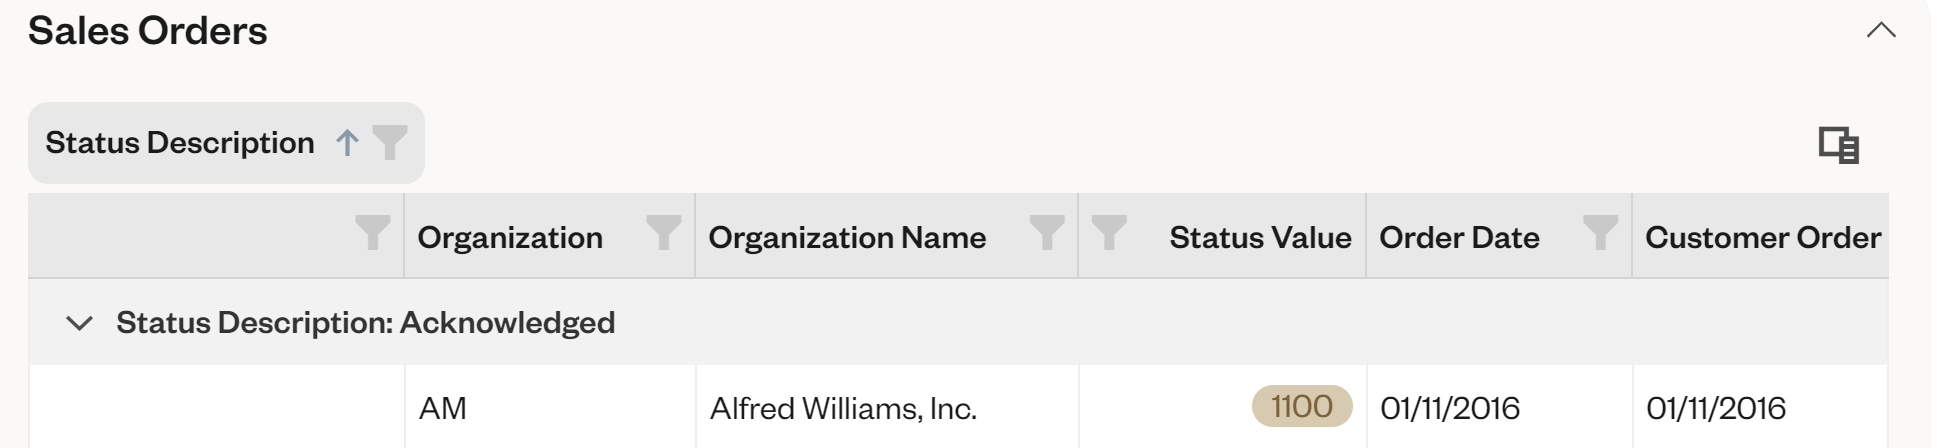Sort by Organization Name column header
The height and width of the screenshot is (448, 1937).
click(x=847, y=237)
